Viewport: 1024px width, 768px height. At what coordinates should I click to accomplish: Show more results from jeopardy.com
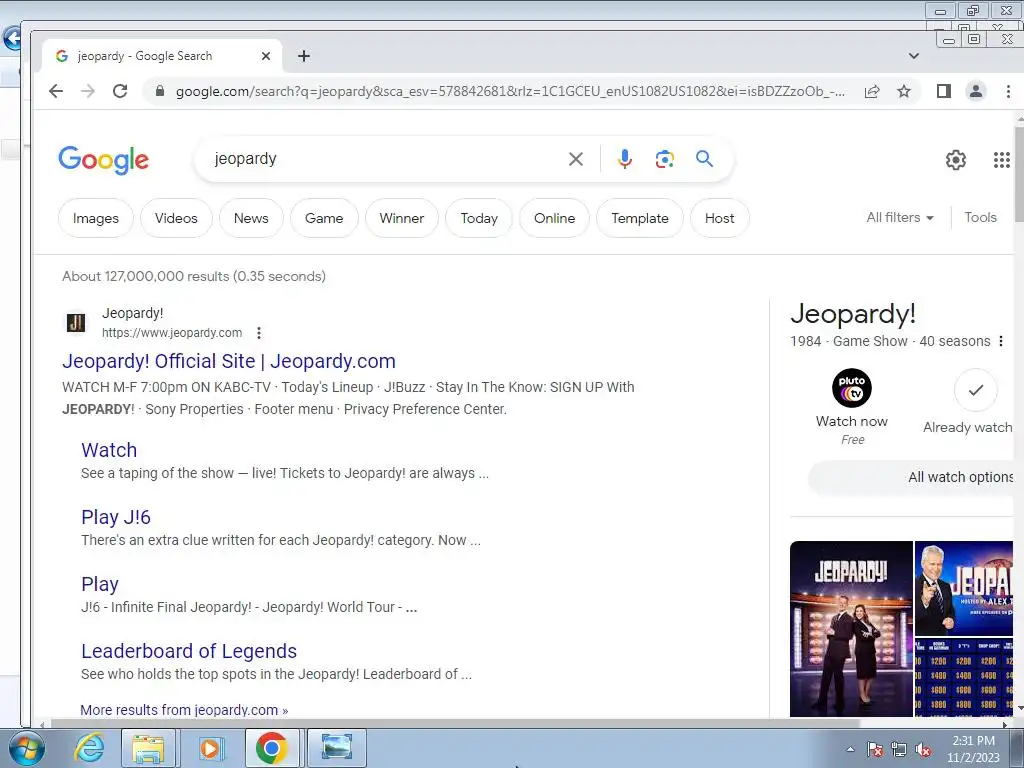coord(184,710)
